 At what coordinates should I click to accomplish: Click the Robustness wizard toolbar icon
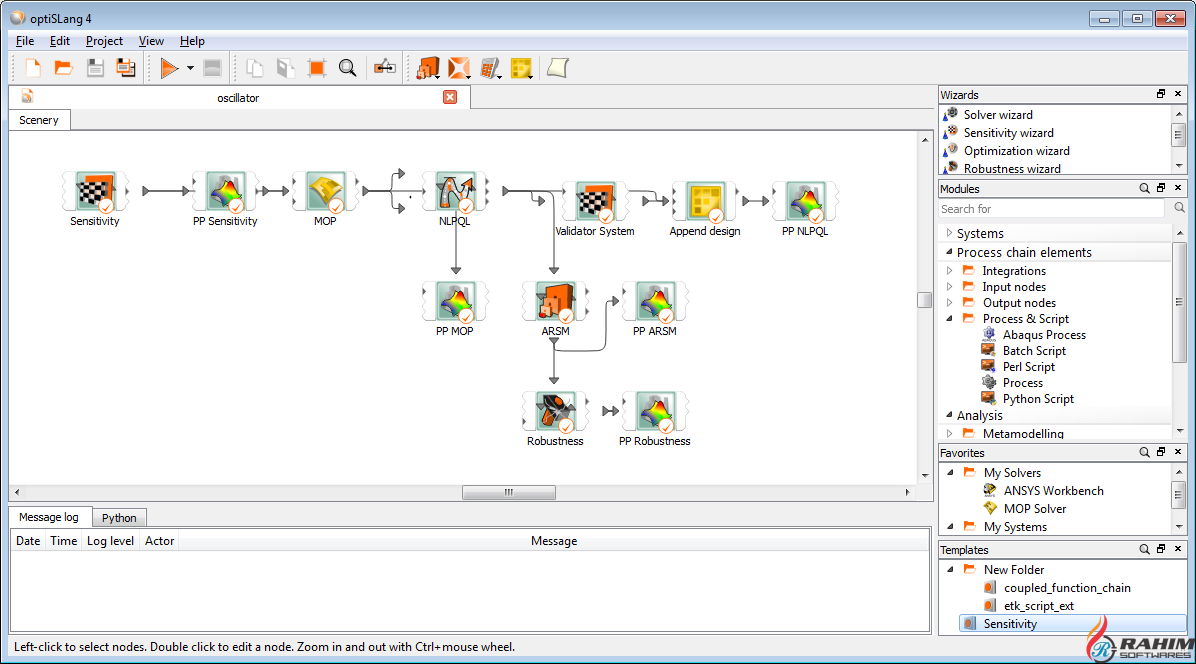(490, 68)
